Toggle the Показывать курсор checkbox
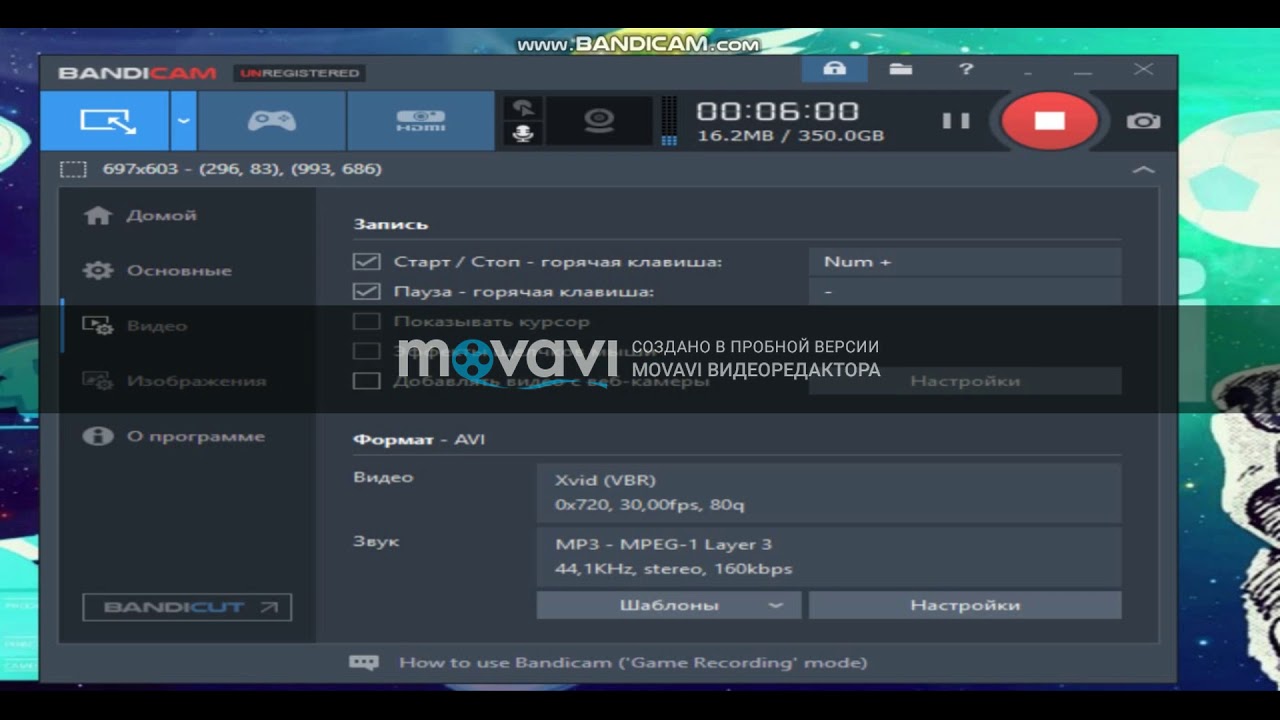 point(367,322)
